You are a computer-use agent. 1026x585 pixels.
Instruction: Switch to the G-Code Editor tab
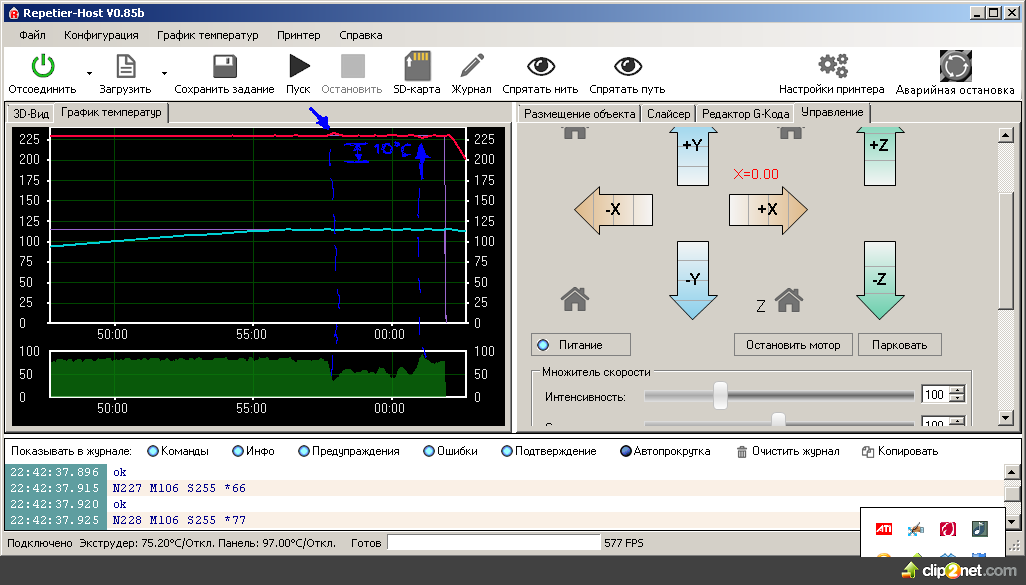point(745,114)
